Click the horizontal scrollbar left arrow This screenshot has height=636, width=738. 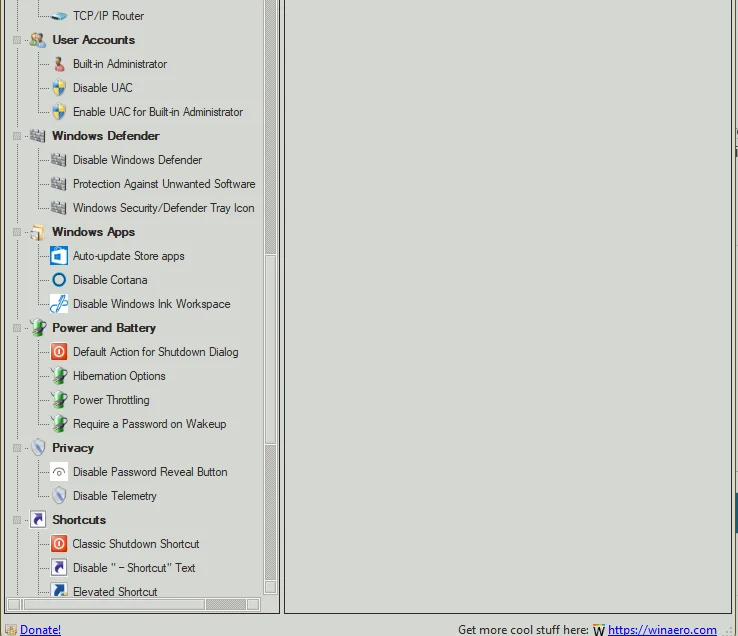(x=14, y=604)
